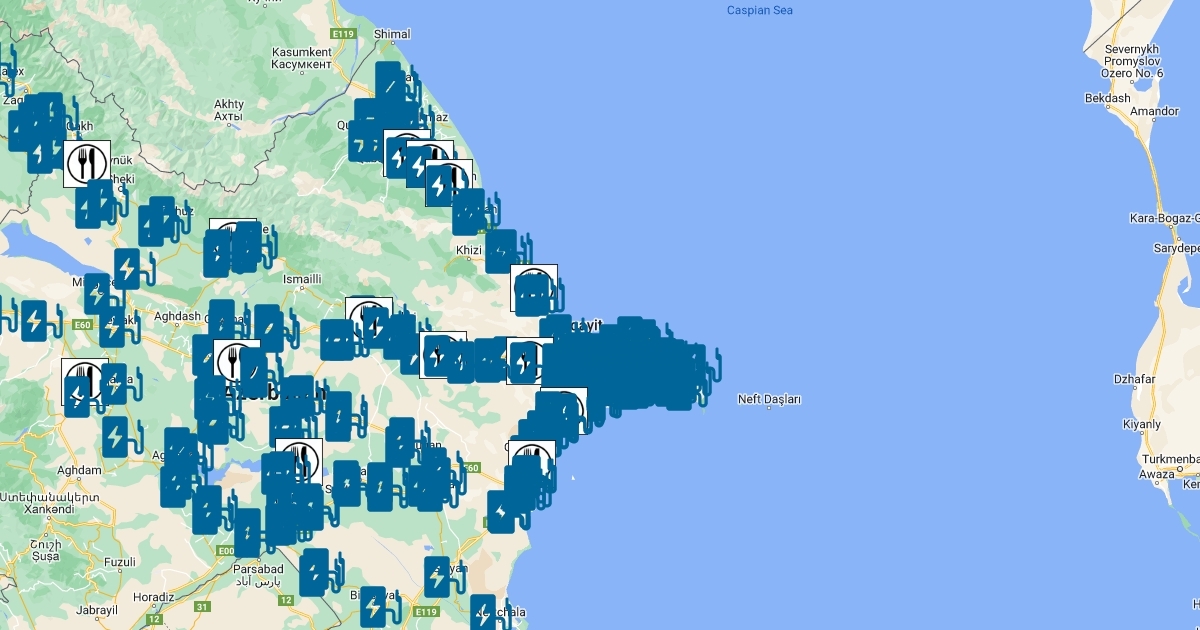Open the restaurant marker on coast below Khizi

[533, 288]
